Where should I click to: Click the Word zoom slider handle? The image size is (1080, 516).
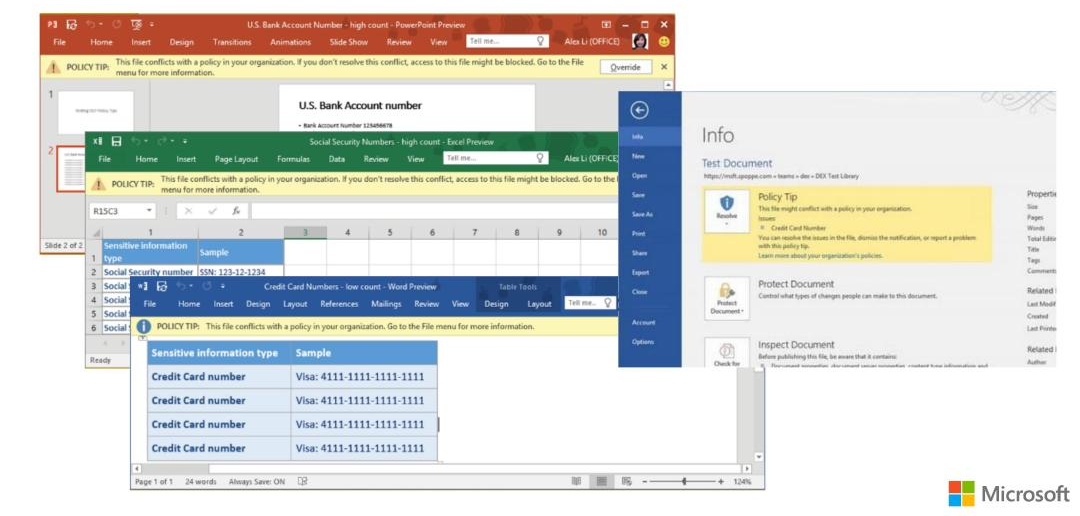click(x=684, y=482)
